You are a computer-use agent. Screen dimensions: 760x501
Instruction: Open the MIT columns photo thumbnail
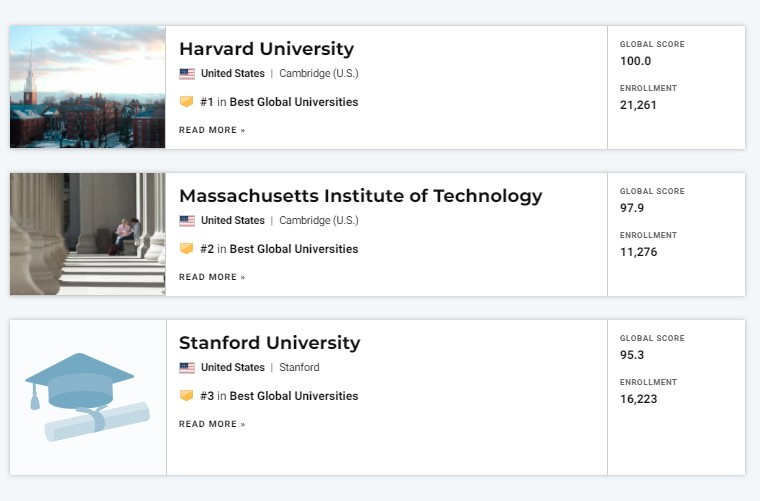click(87, 234)
